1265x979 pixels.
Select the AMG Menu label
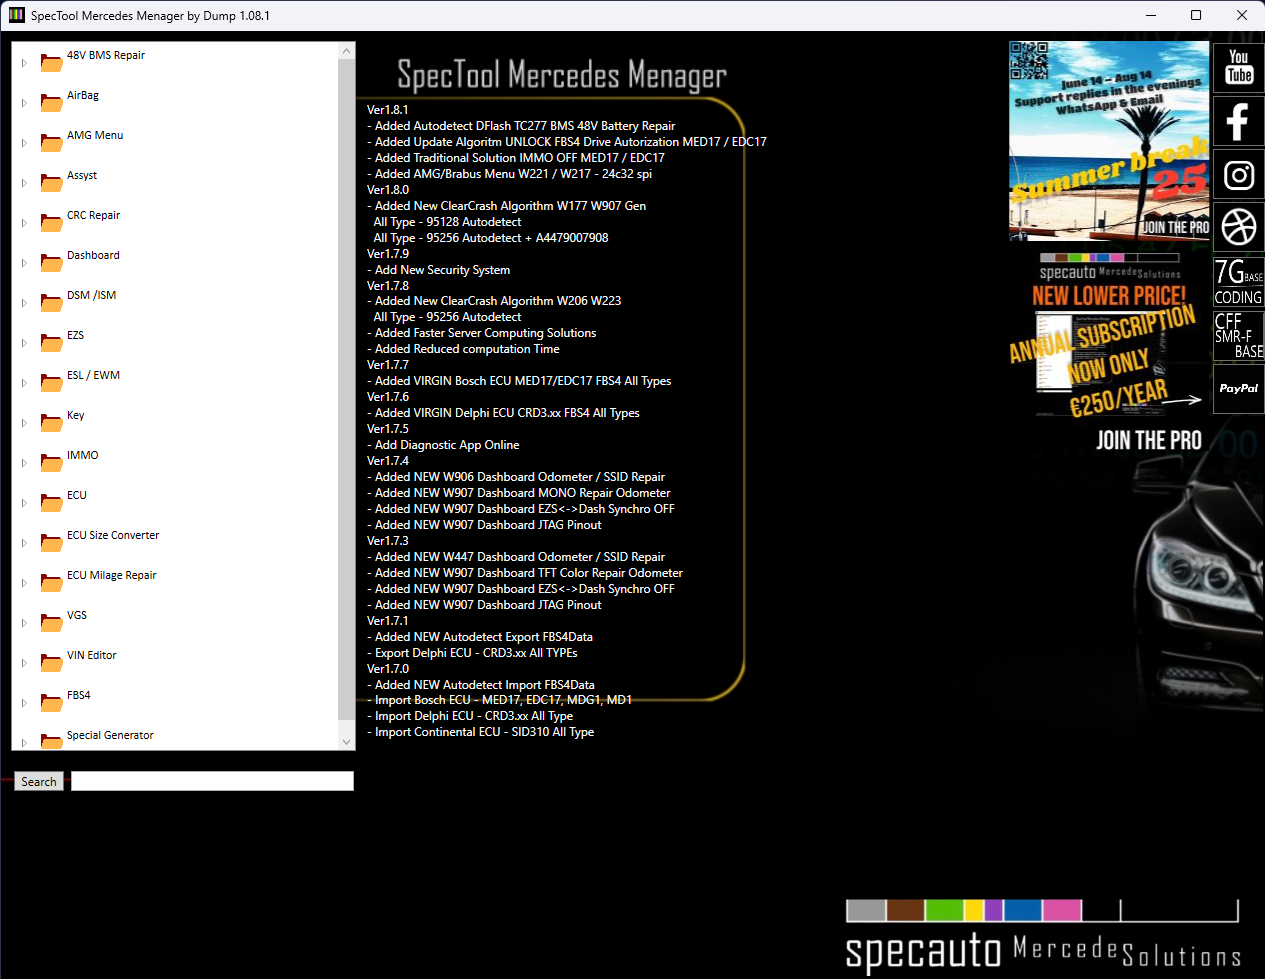[95, 135]
